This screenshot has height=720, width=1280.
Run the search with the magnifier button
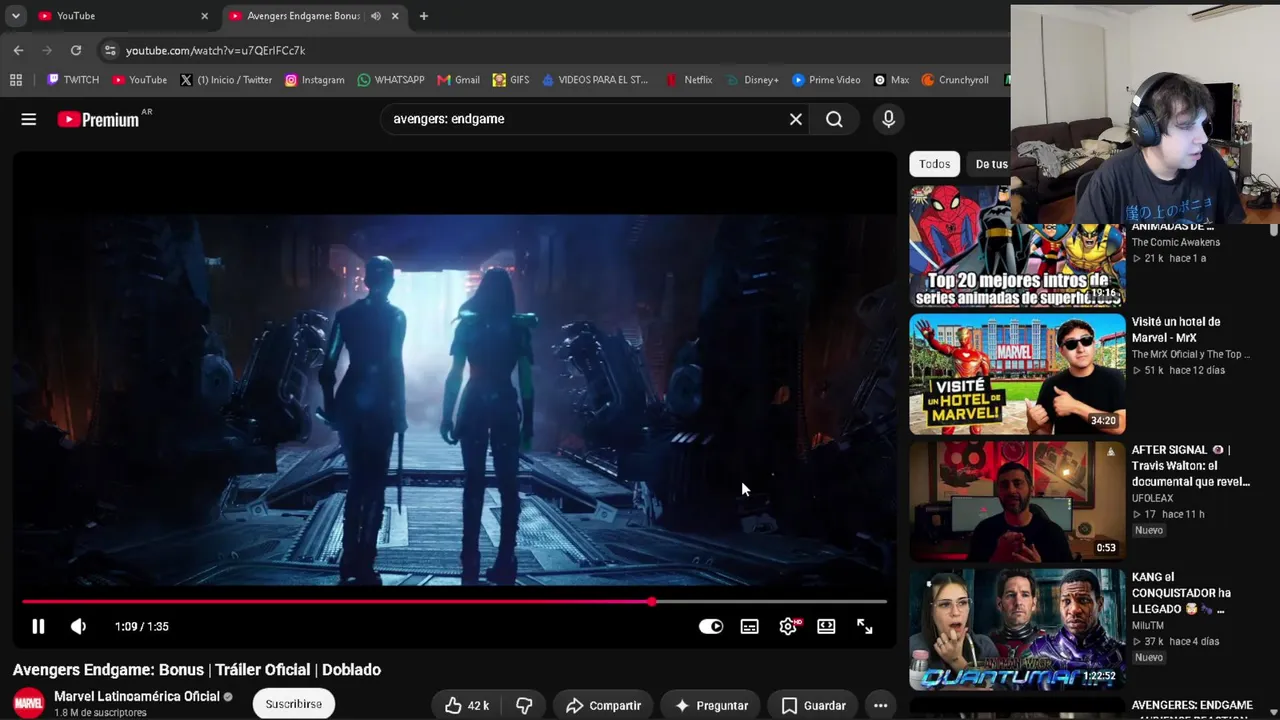point(834,119)
